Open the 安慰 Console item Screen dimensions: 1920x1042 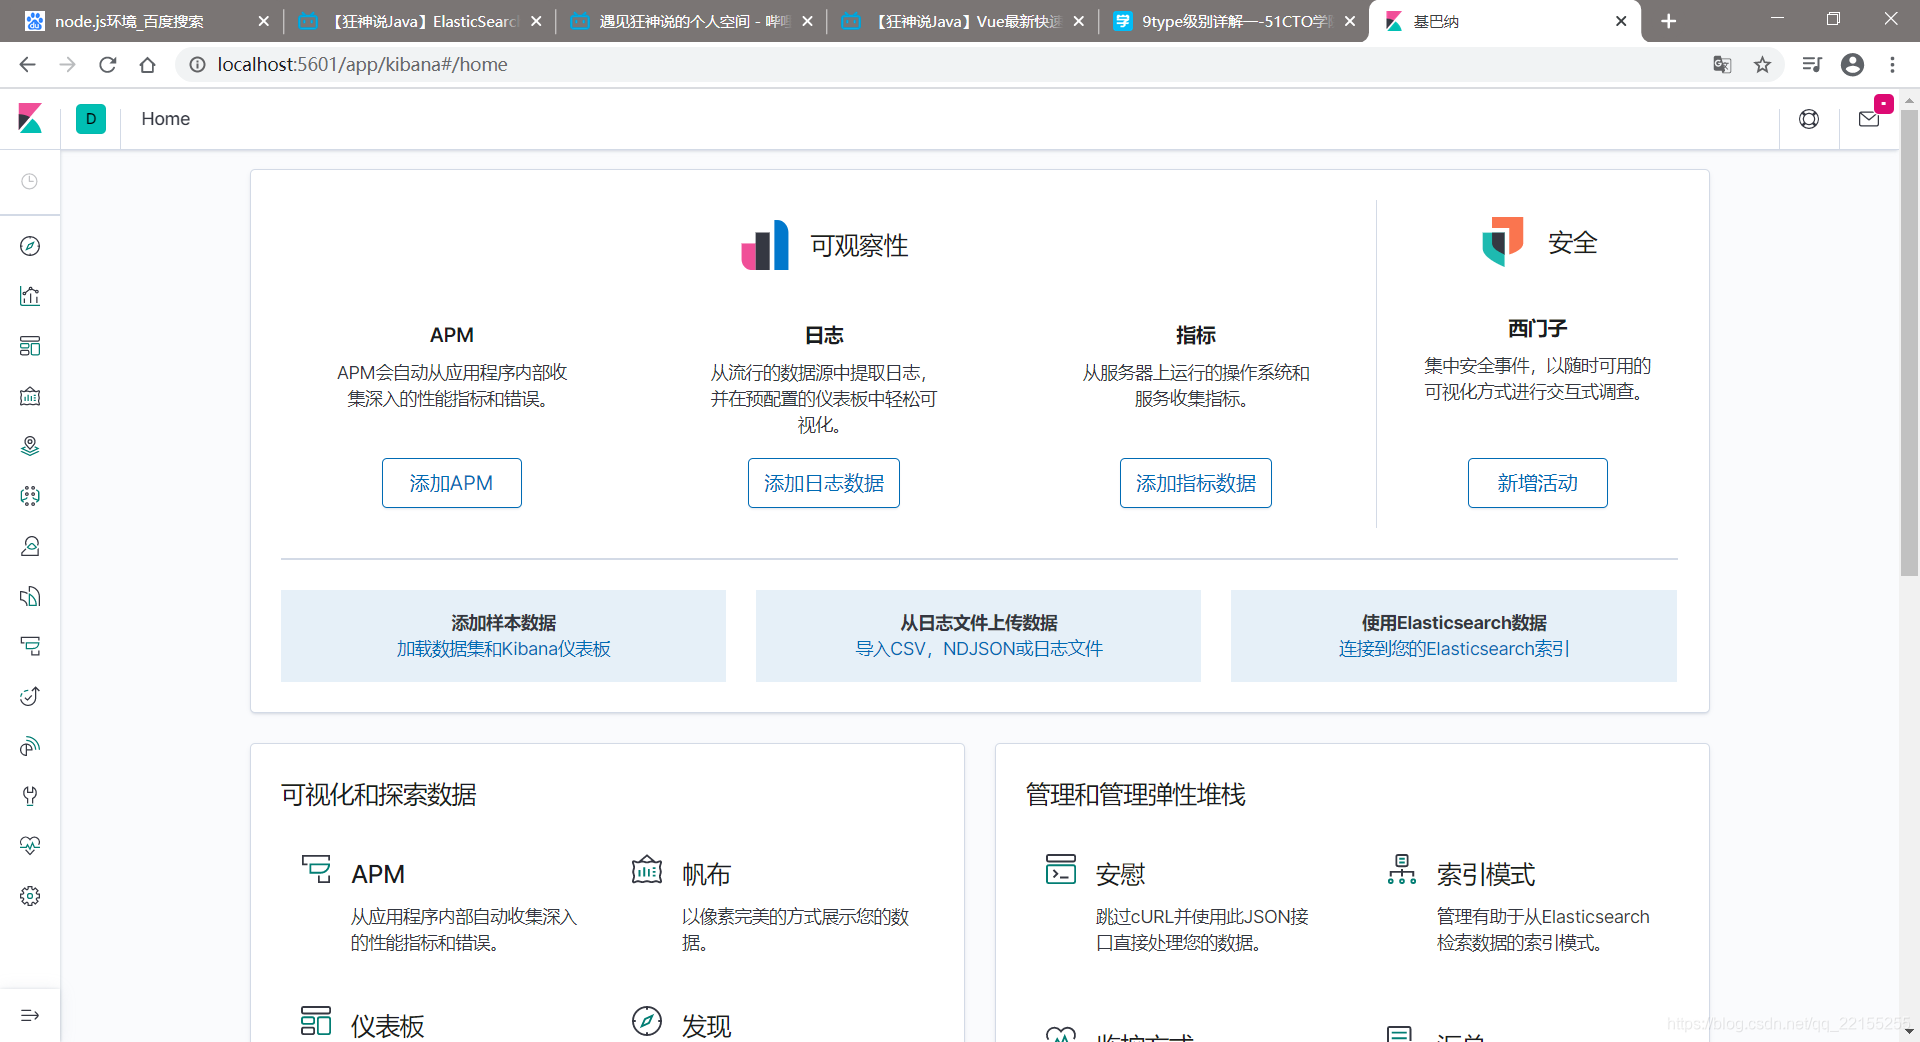(x=1120, y=874)
